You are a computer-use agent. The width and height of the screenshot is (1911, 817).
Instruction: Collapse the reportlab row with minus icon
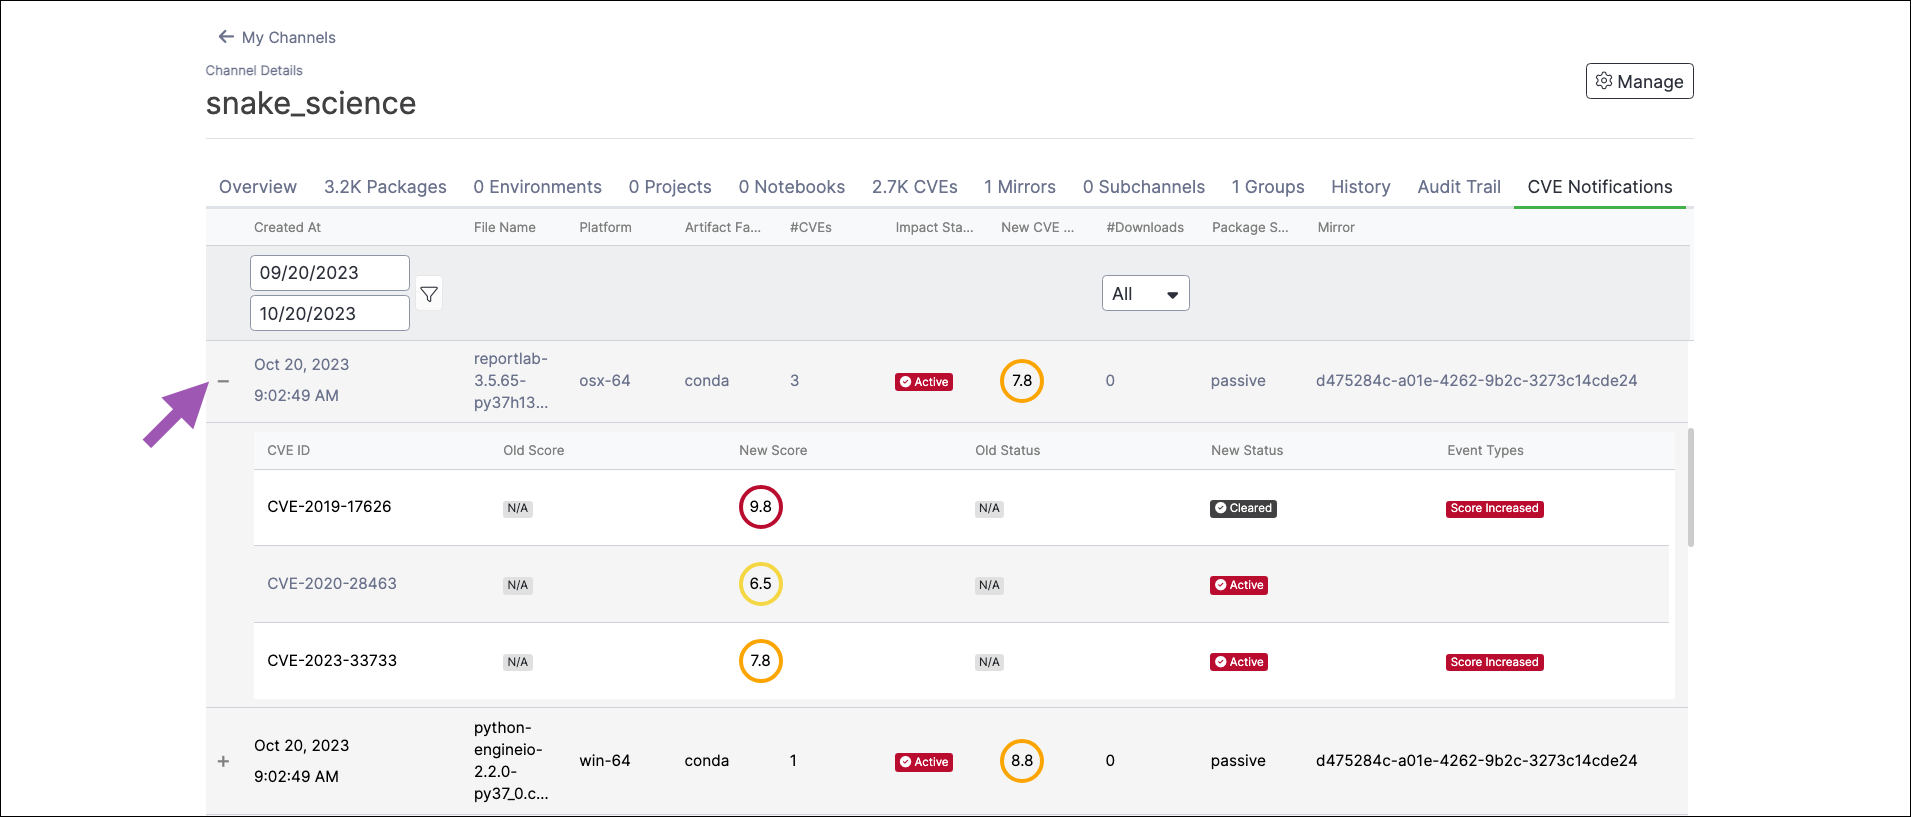pos(223,381)
